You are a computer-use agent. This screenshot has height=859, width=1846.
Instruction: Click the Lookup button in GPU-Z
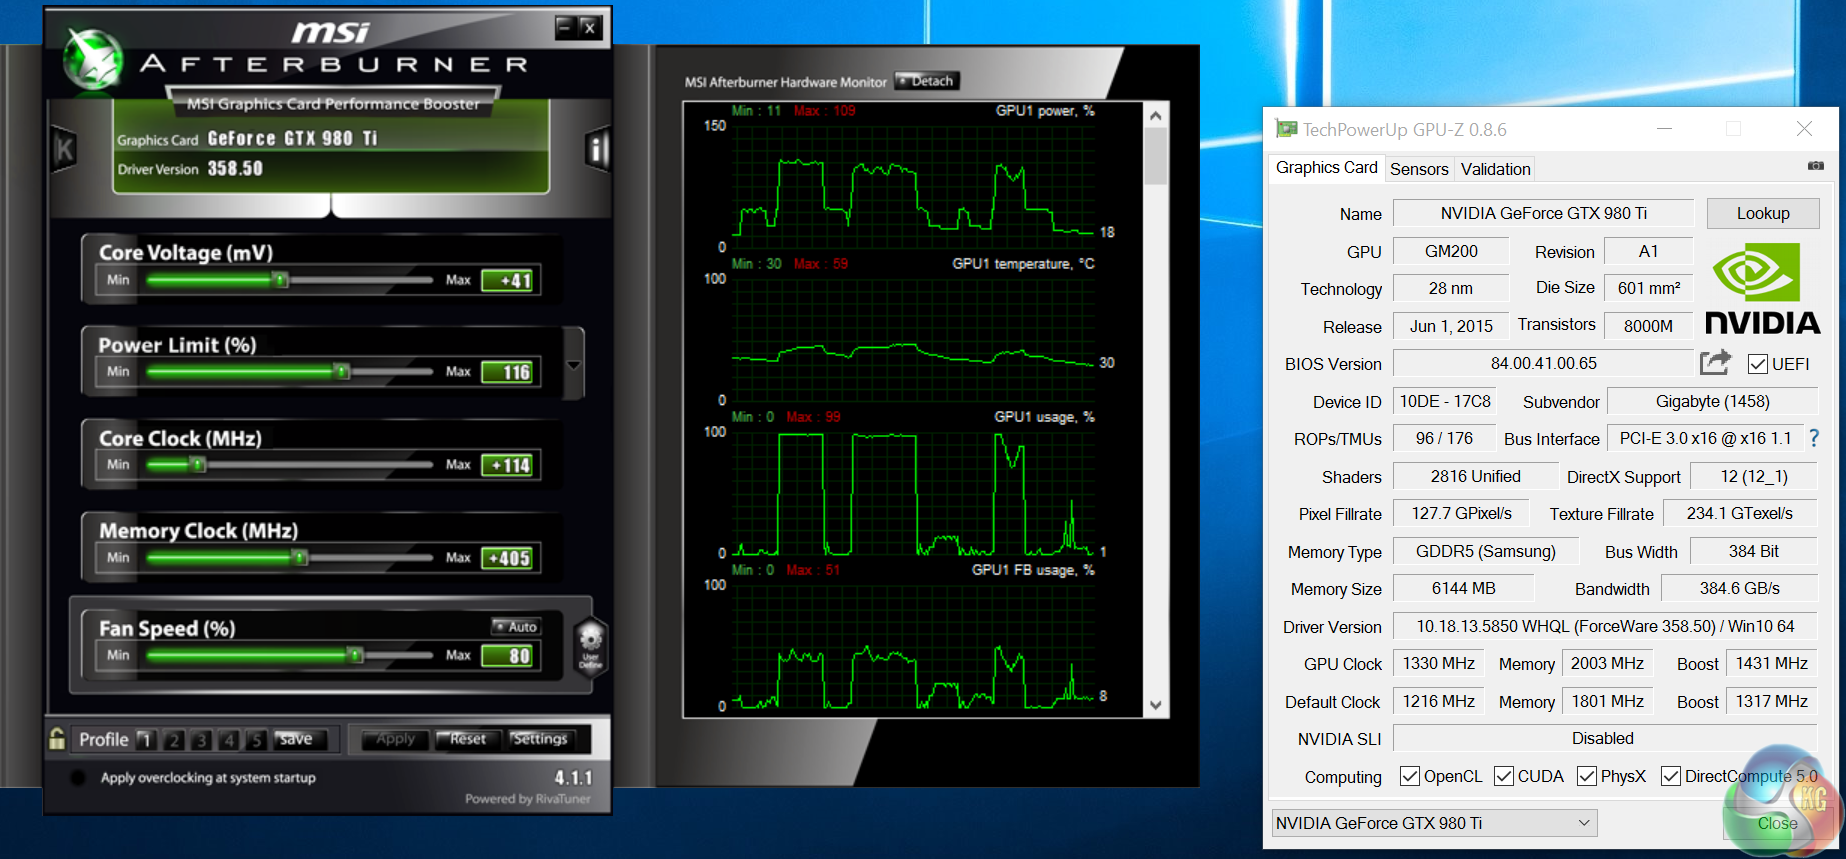1762,213
